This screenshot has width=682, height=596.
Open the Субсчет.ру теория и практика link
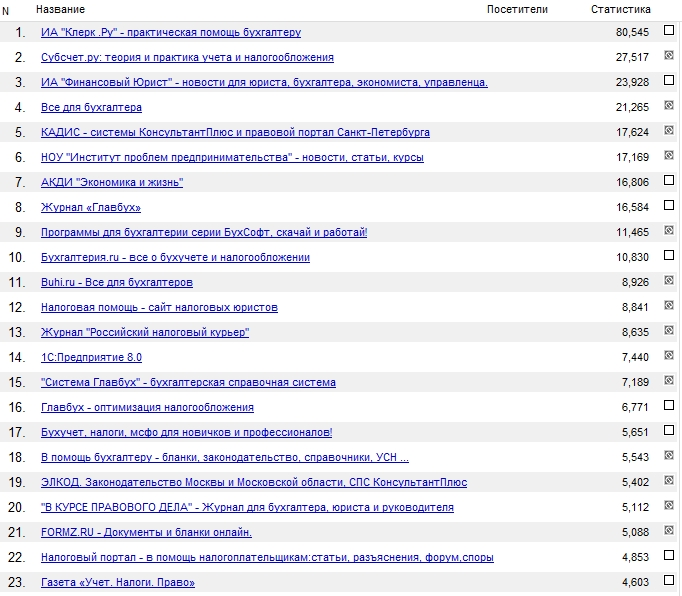click(x=187, y=57)
